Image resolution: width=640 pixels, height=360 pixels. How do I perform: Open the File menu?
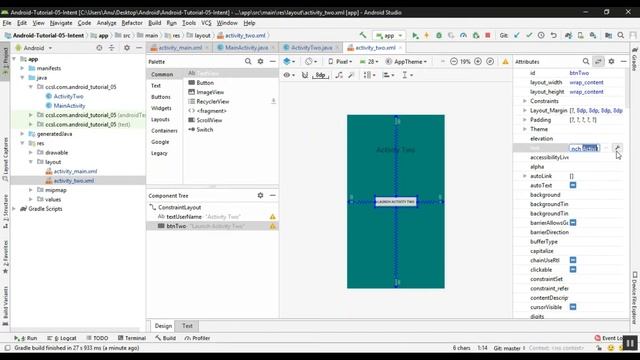(x=7, y=23)
